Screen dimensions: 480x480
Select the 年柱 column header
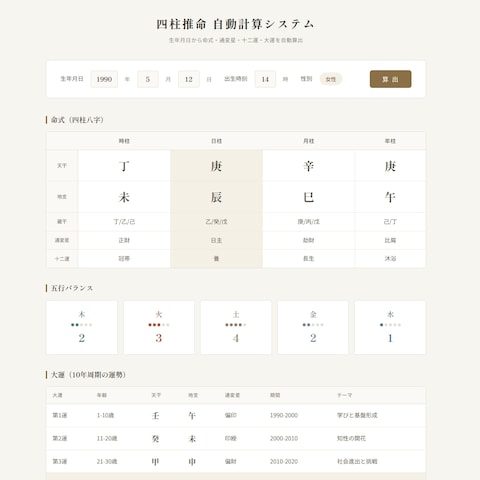tap(390, 141)
